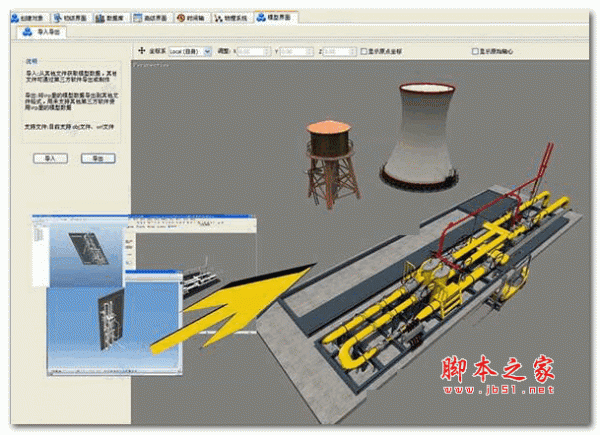Toggle the 显示物体轴心 checkbox

[x=475, y=50]
